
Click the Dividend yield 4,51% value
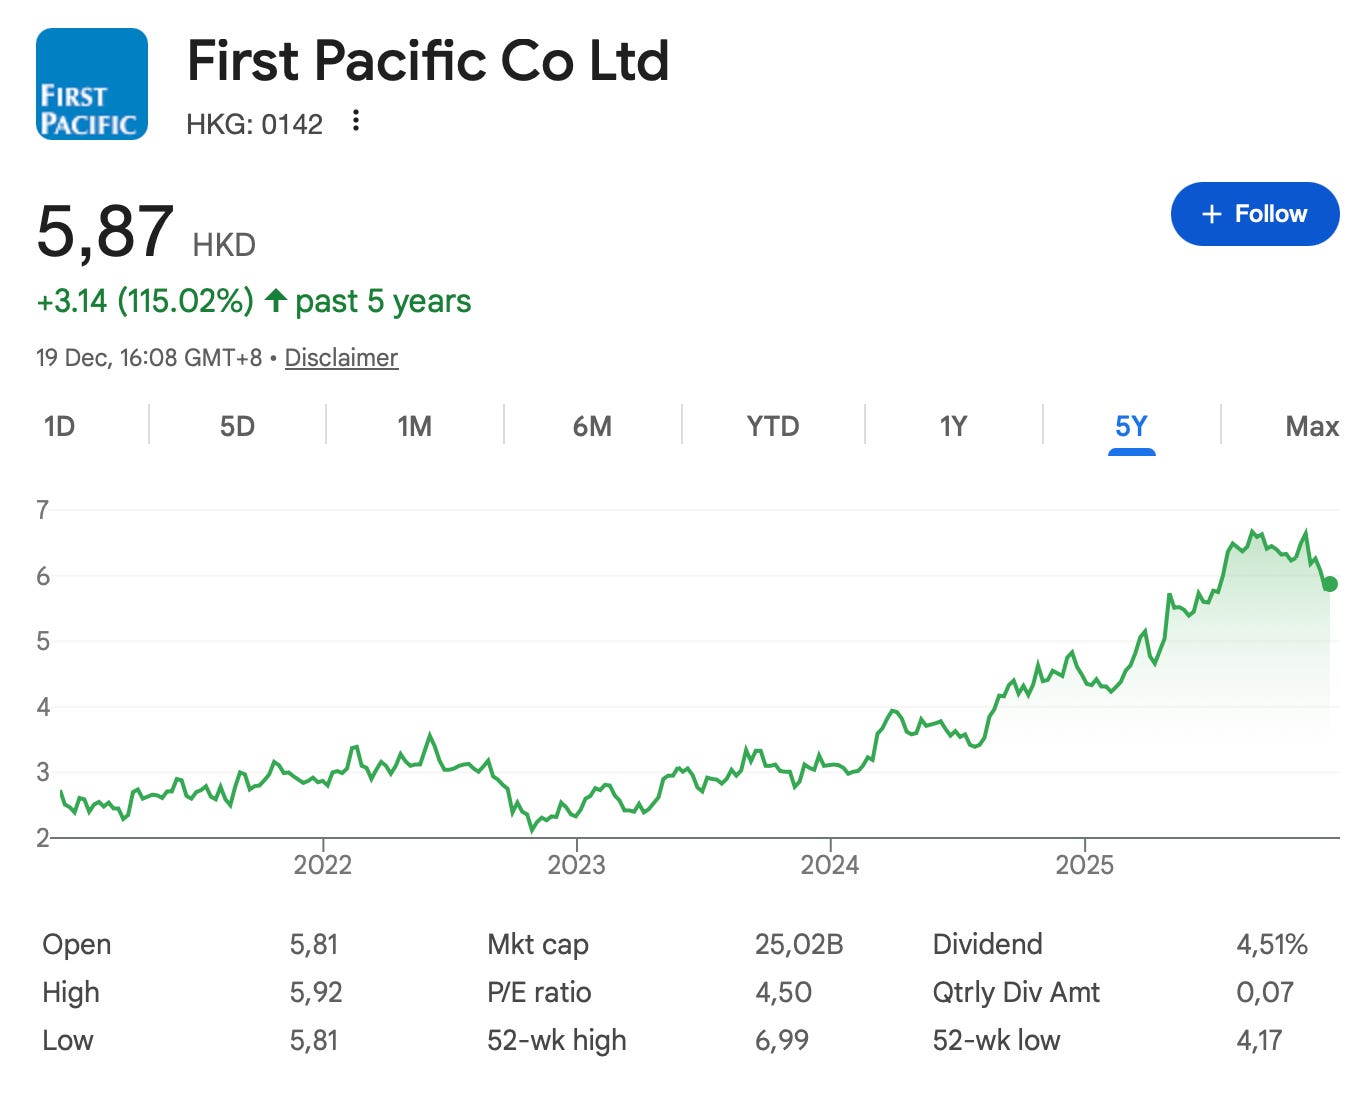(x=1272, y=944)
